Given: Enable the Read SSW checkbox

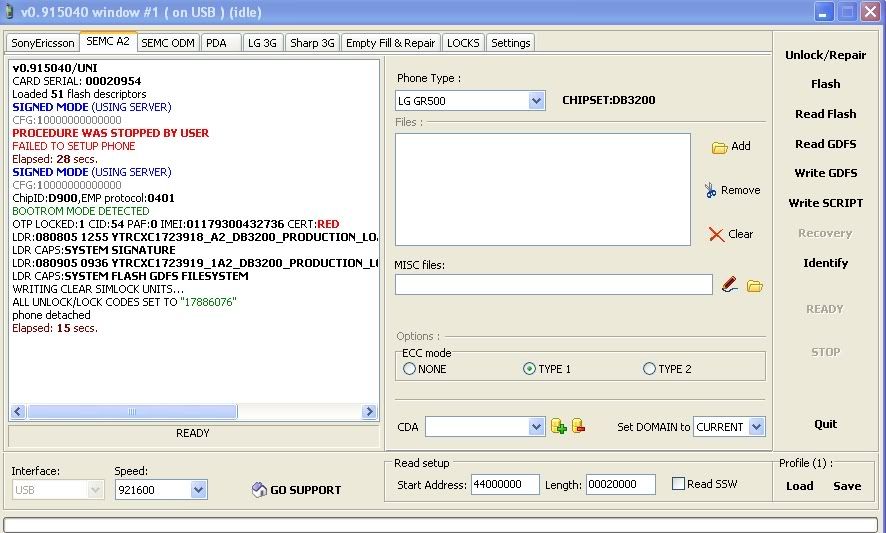Looking at the screenshot, I should coord(679,484).
